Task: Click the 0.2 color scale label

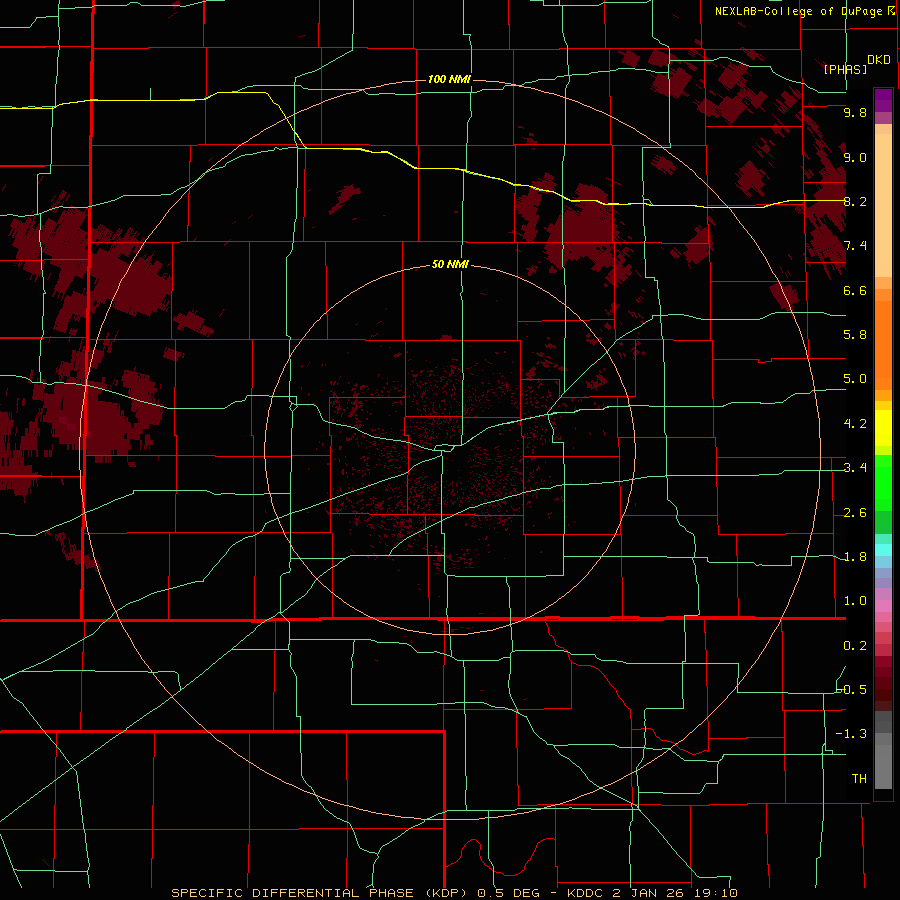Action: click(855, 646)
